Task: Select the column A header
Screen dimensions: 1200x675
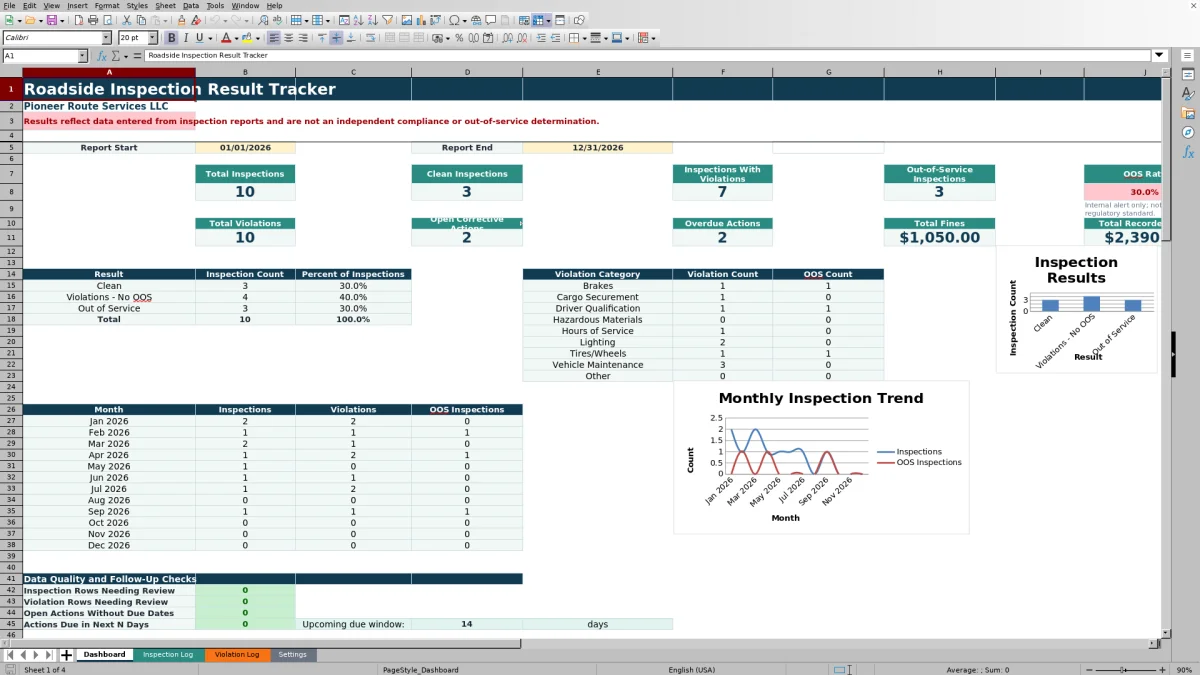Action: (109, 72)
